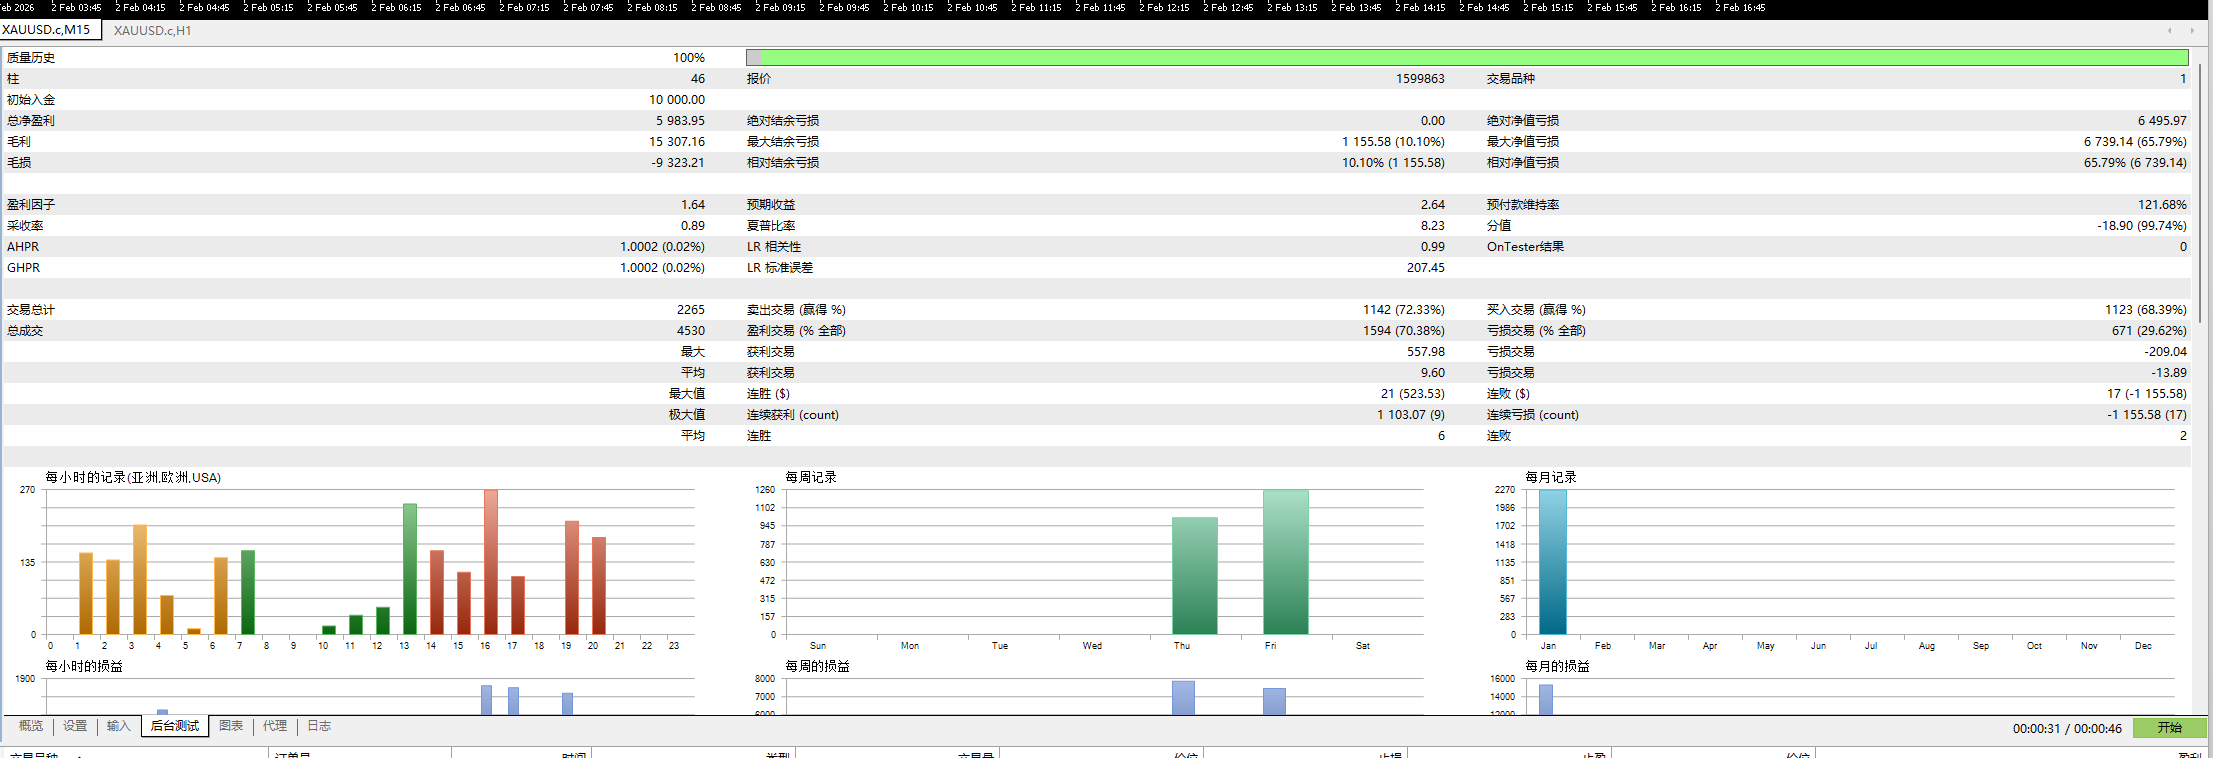
Task: Click the hour 13 bar in 每小时的记录 chart
Action: click(410, 569)
